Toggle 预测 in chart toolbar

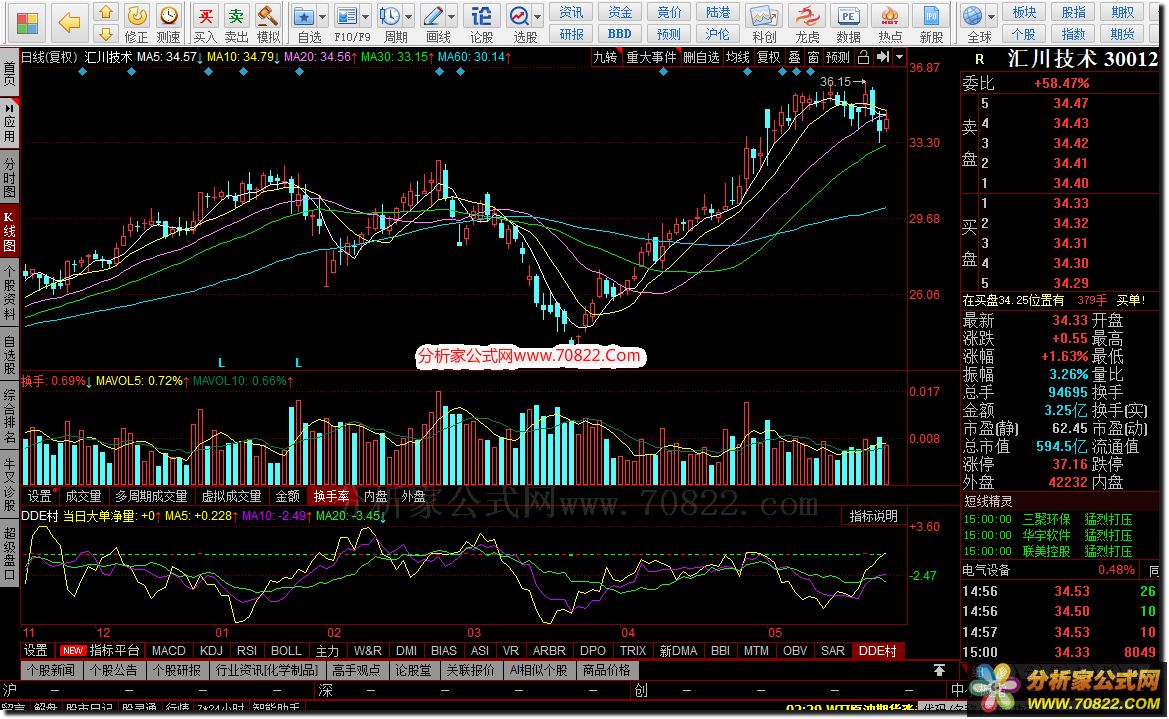(x=838, y=57)
